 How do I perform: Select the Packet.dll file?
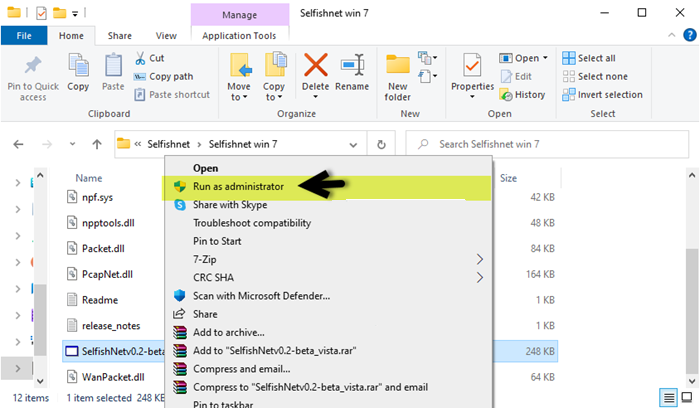click(x=103, y=249)
